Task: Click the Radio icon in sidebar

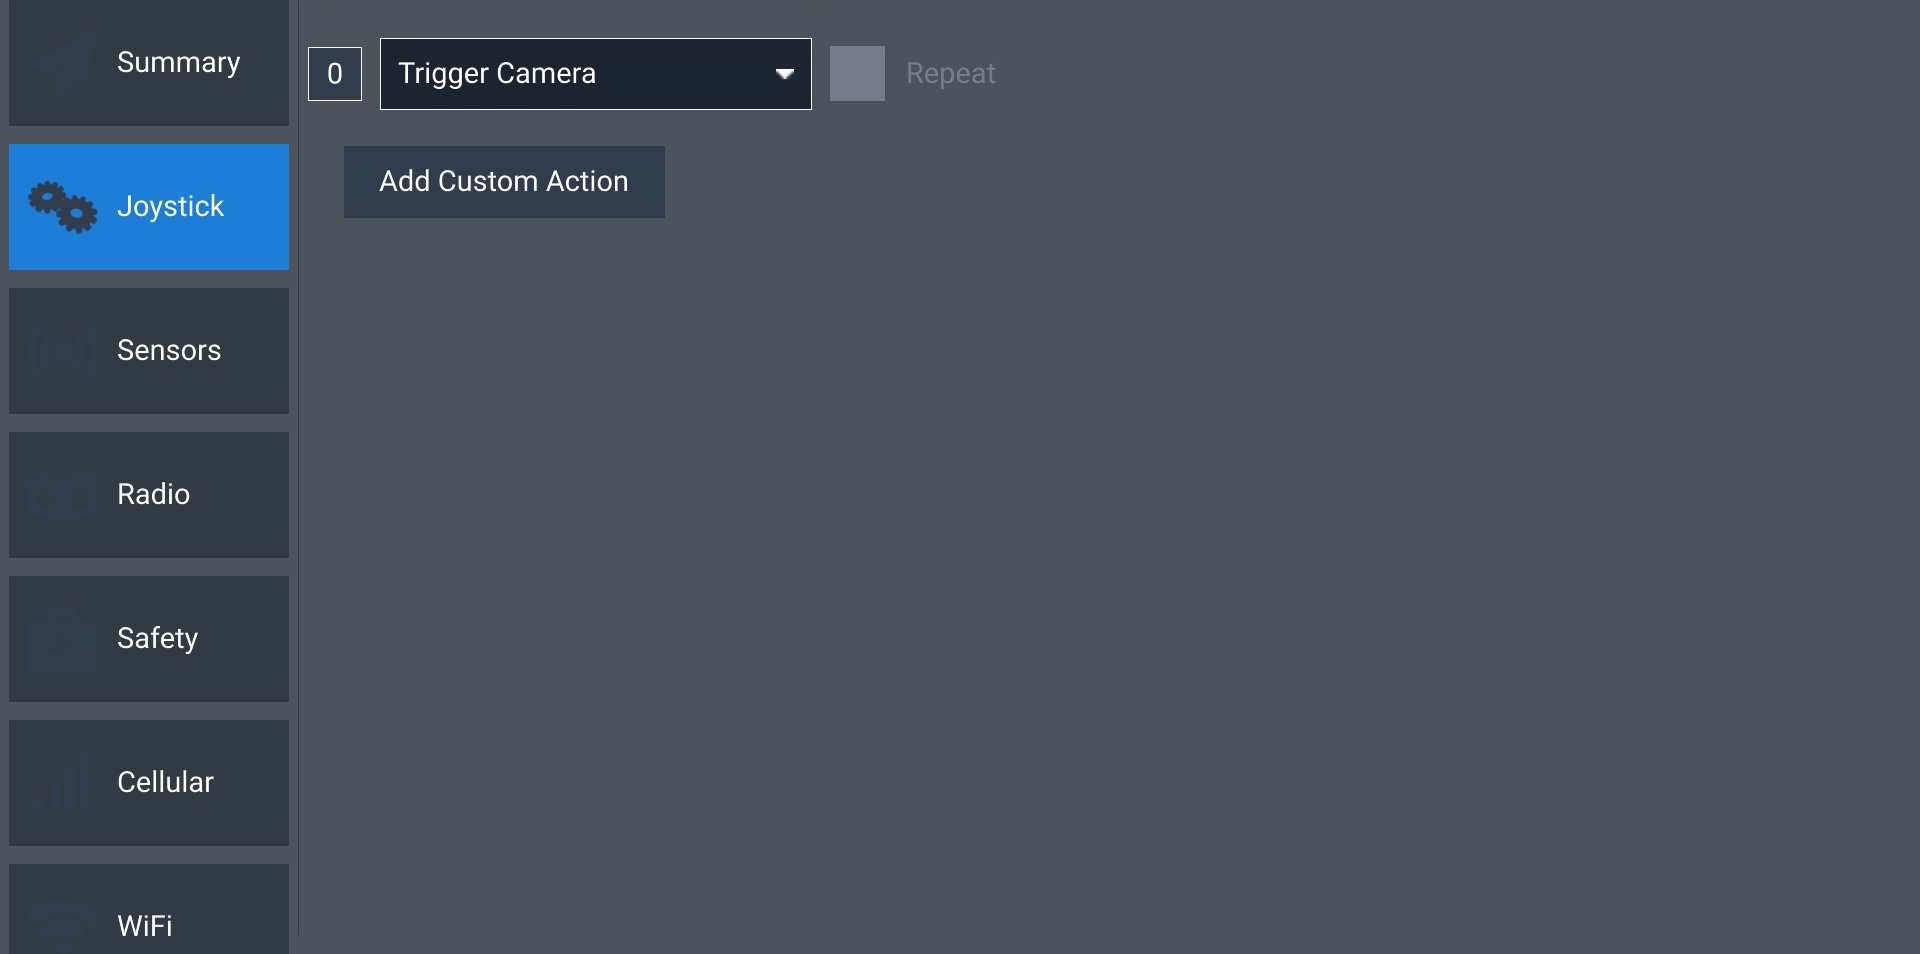Action: coord(62,495)
